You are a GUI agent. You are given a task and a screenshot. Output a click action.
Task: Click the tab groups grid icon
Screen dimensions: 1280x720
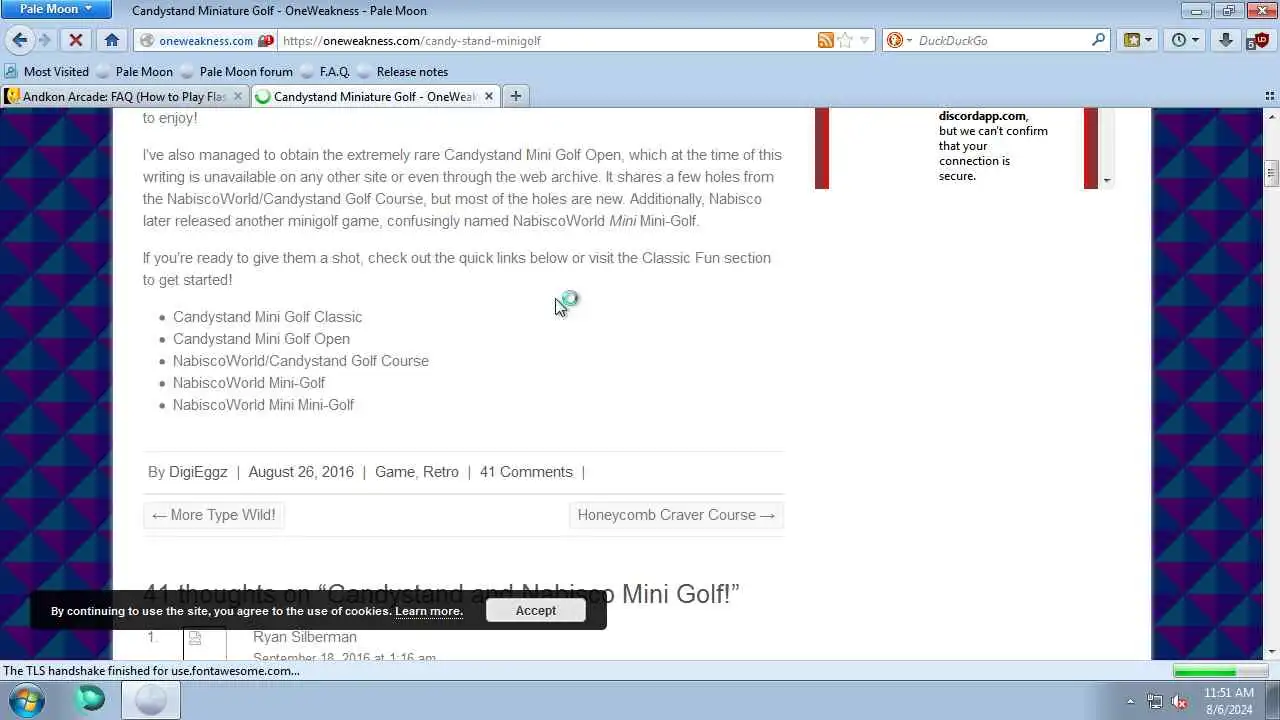1270,96
